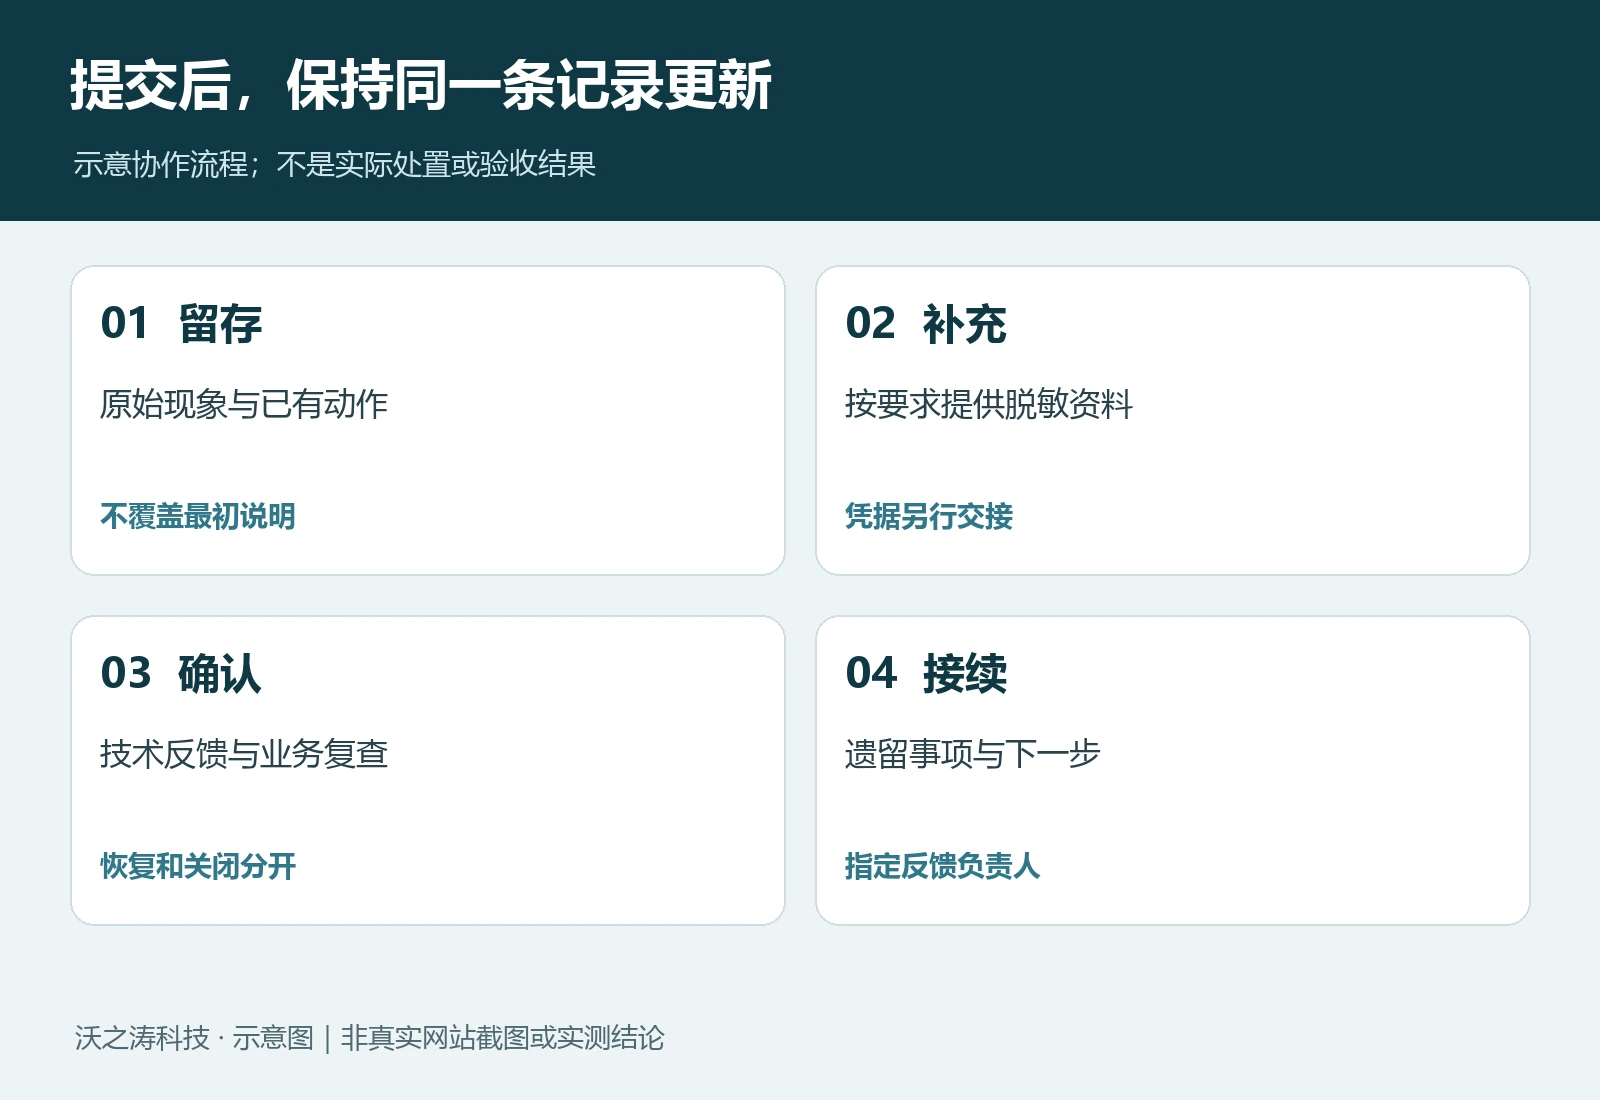Click the footer 沃之涛科技 · 示意图 disclaimer
1600x1100 pixels.
[x=369, y=1038]
